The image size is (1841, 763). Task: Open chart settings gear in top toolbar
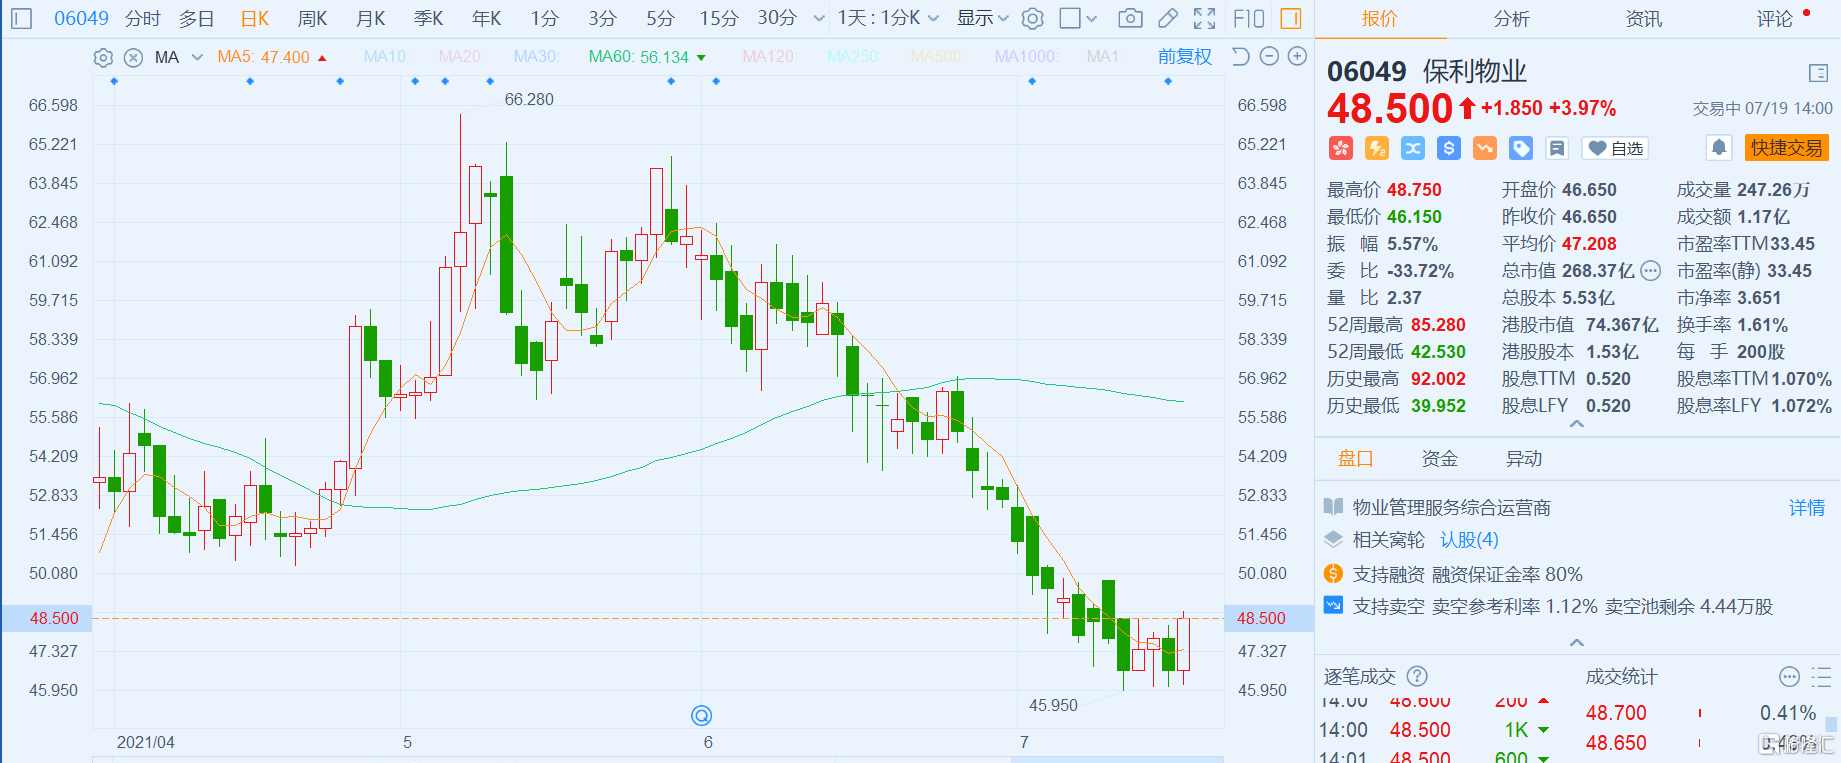click(x=1033, y=18)
